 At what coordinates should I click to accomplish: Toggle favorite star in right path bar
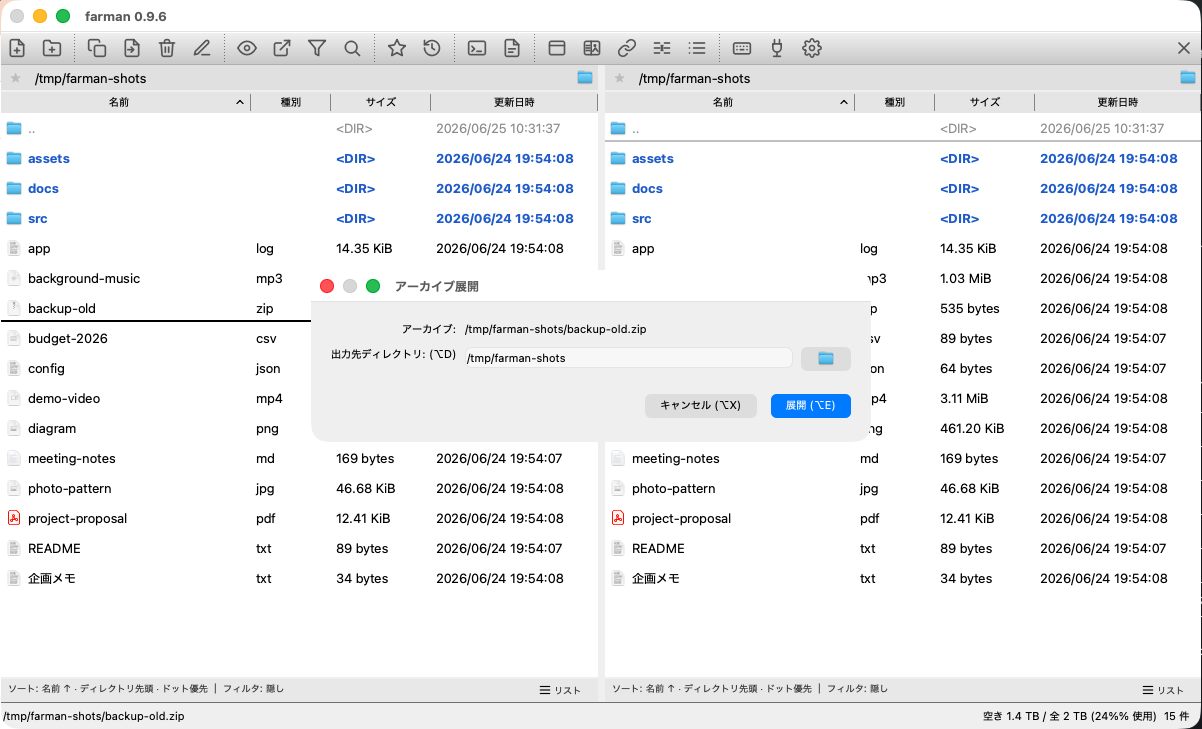[x=619, y=78]
